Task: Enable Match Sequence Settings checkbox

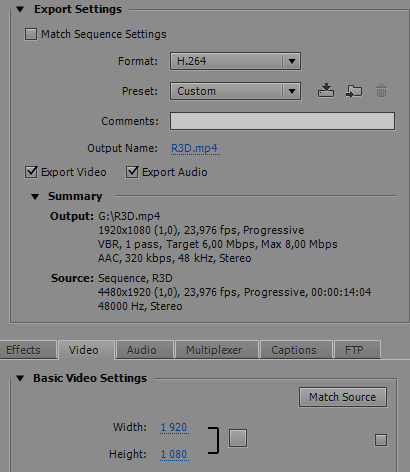Action: [x=31, y=34]
